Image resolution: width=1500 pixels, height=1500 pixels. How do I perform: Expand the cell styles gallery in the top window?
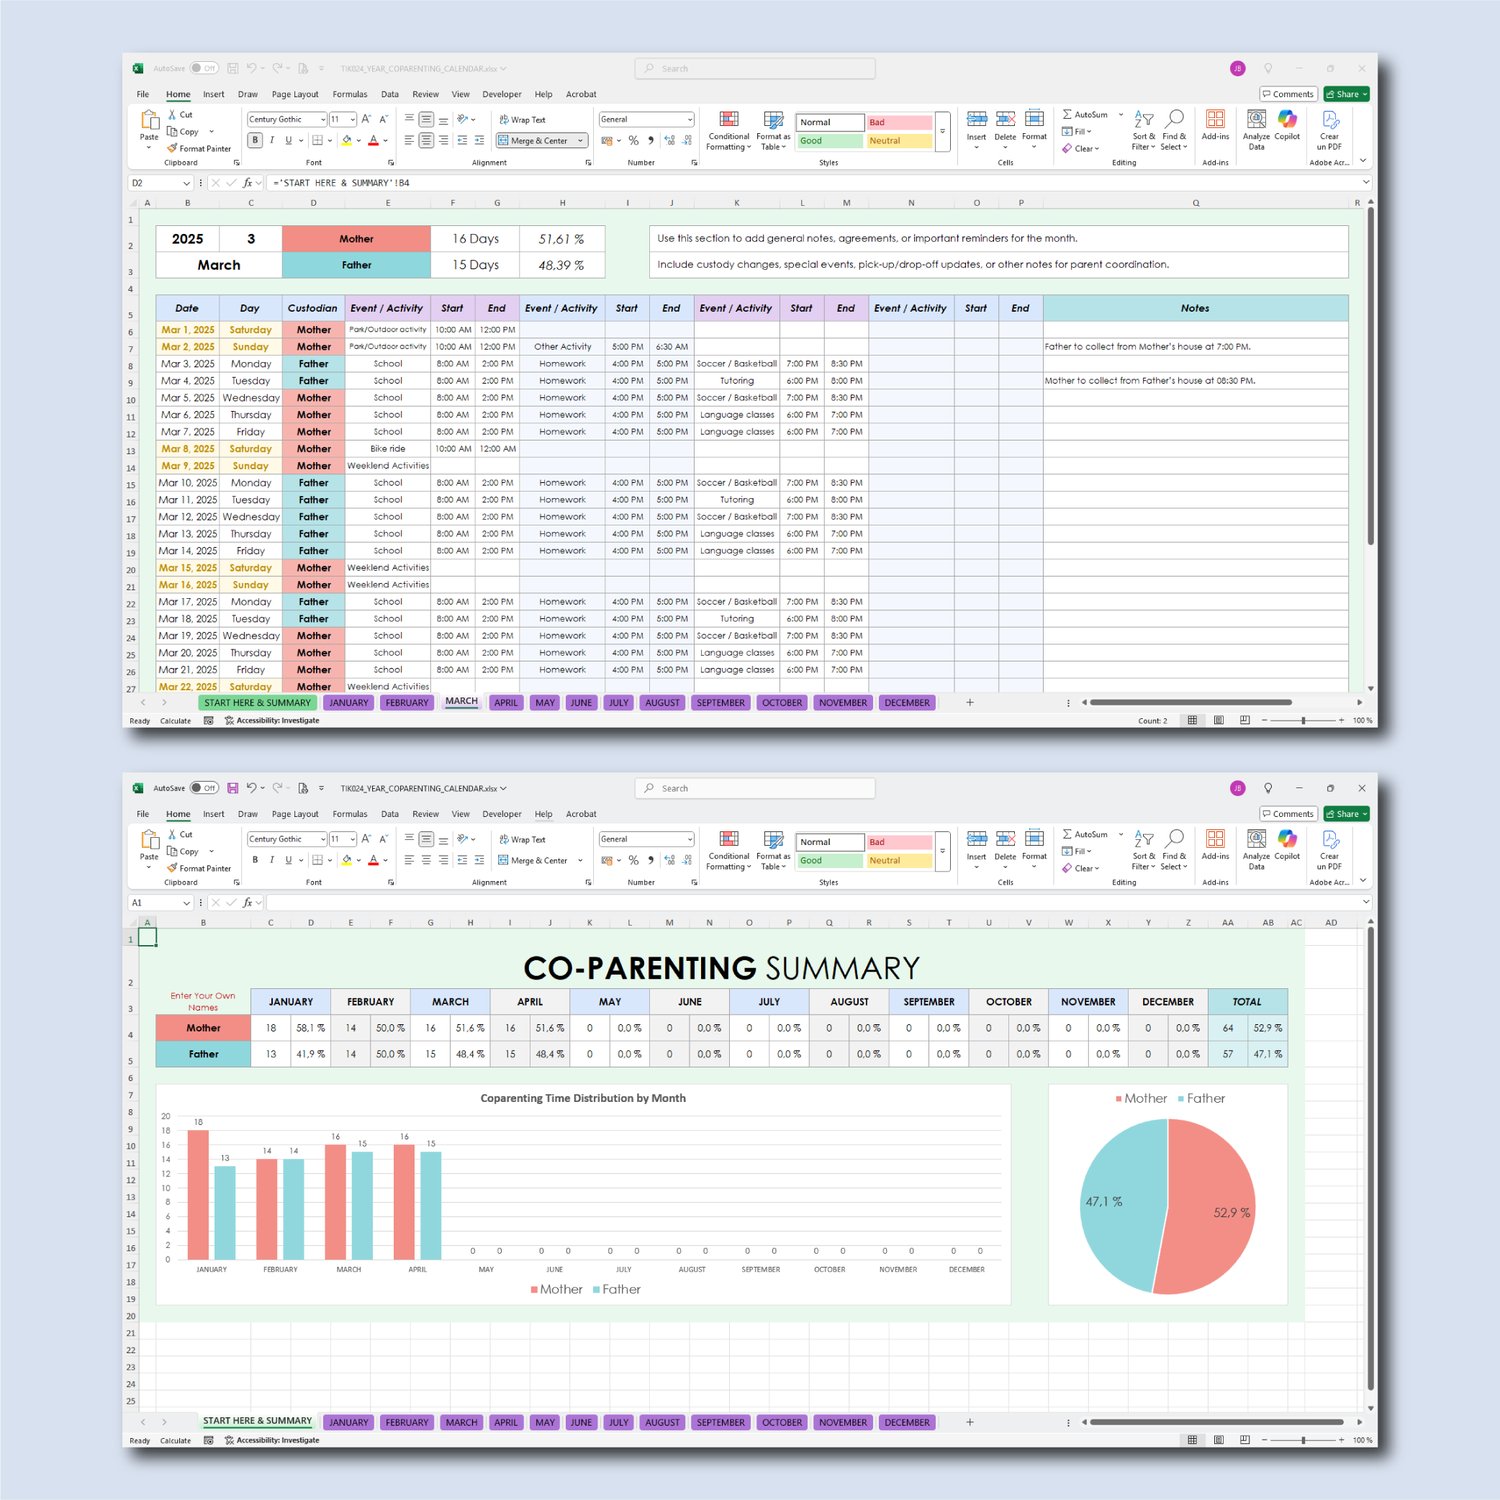[942, 131]
